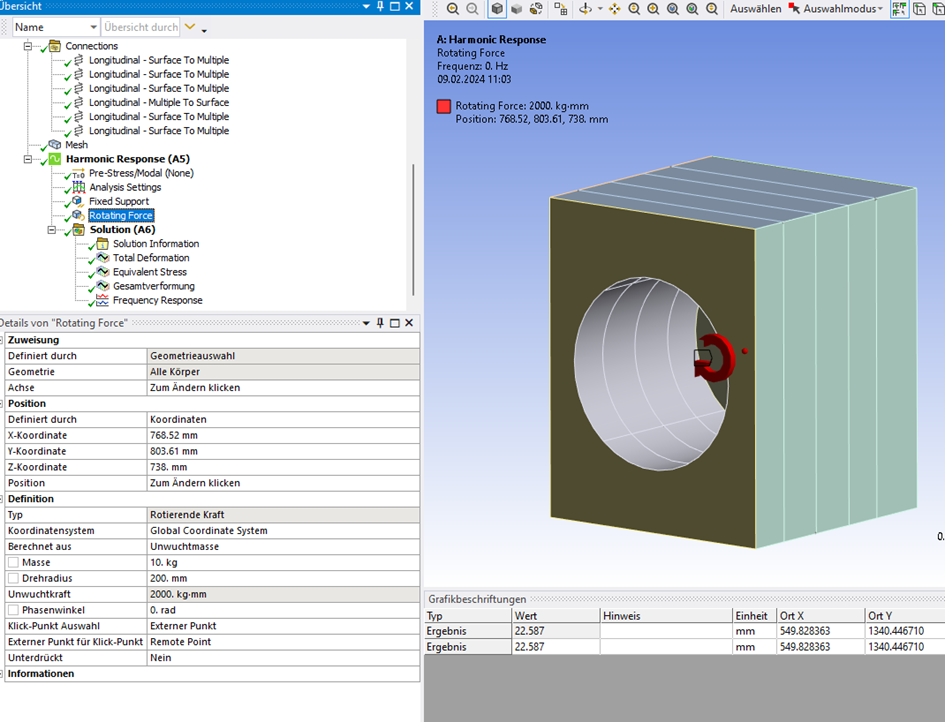The height and width of the screenshot is (722, 945).
Task: Tick the Phasenwinkel parameter checkbox
Action: [13, 610]
